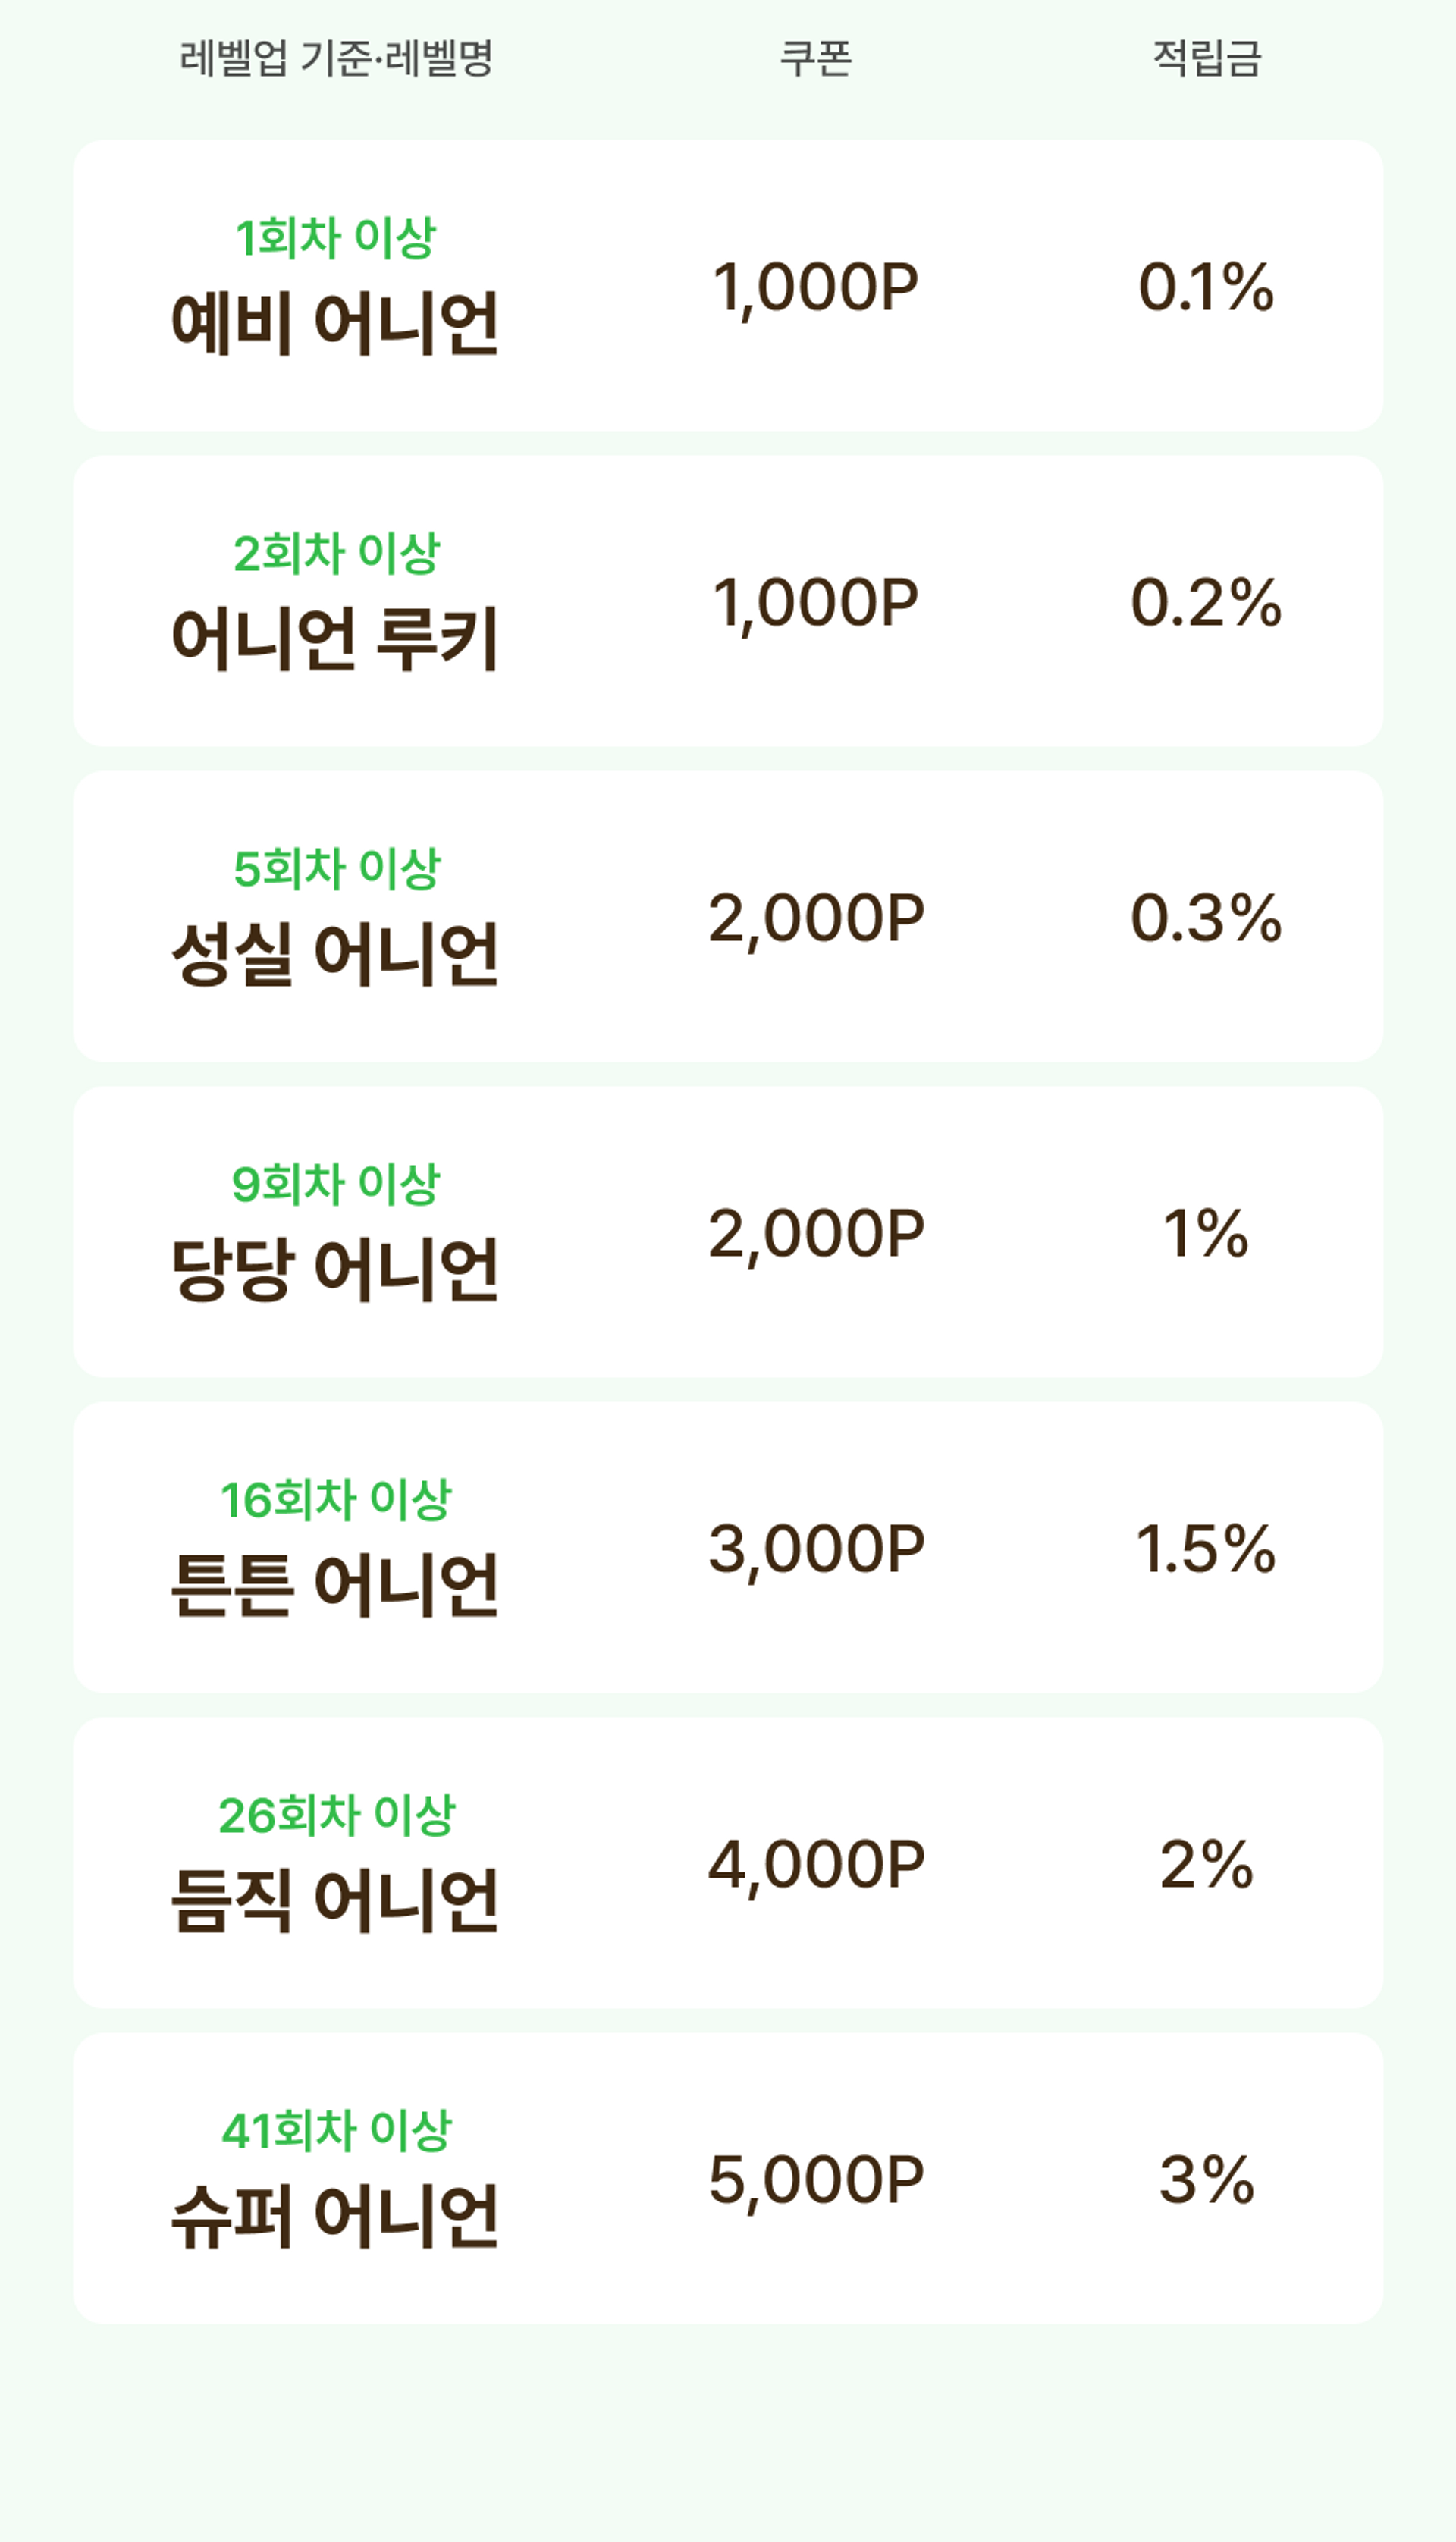This screenshot has height=2542, width=1456.
Task: Click the 적립금 column header
Action: pos(1207,58)
